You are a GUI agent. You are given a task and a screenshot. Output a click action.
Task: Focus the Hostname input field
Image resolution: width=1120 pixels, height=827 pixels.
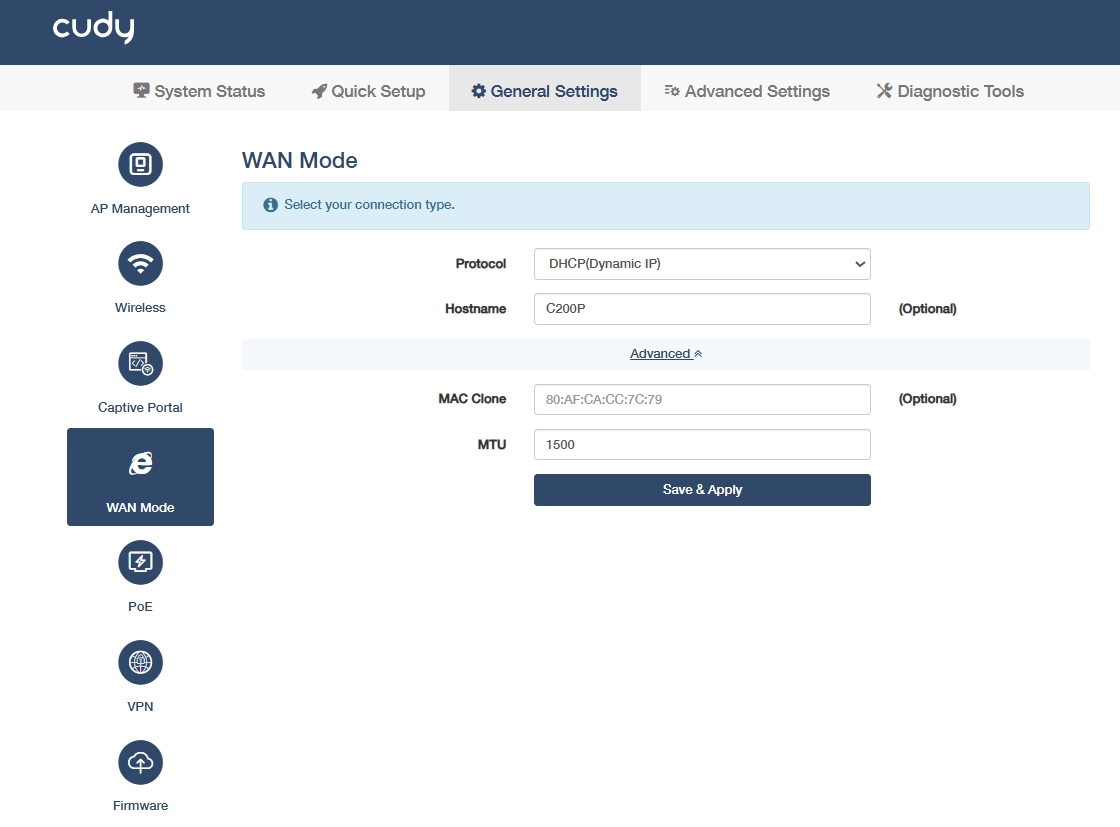tap(701, 309)
